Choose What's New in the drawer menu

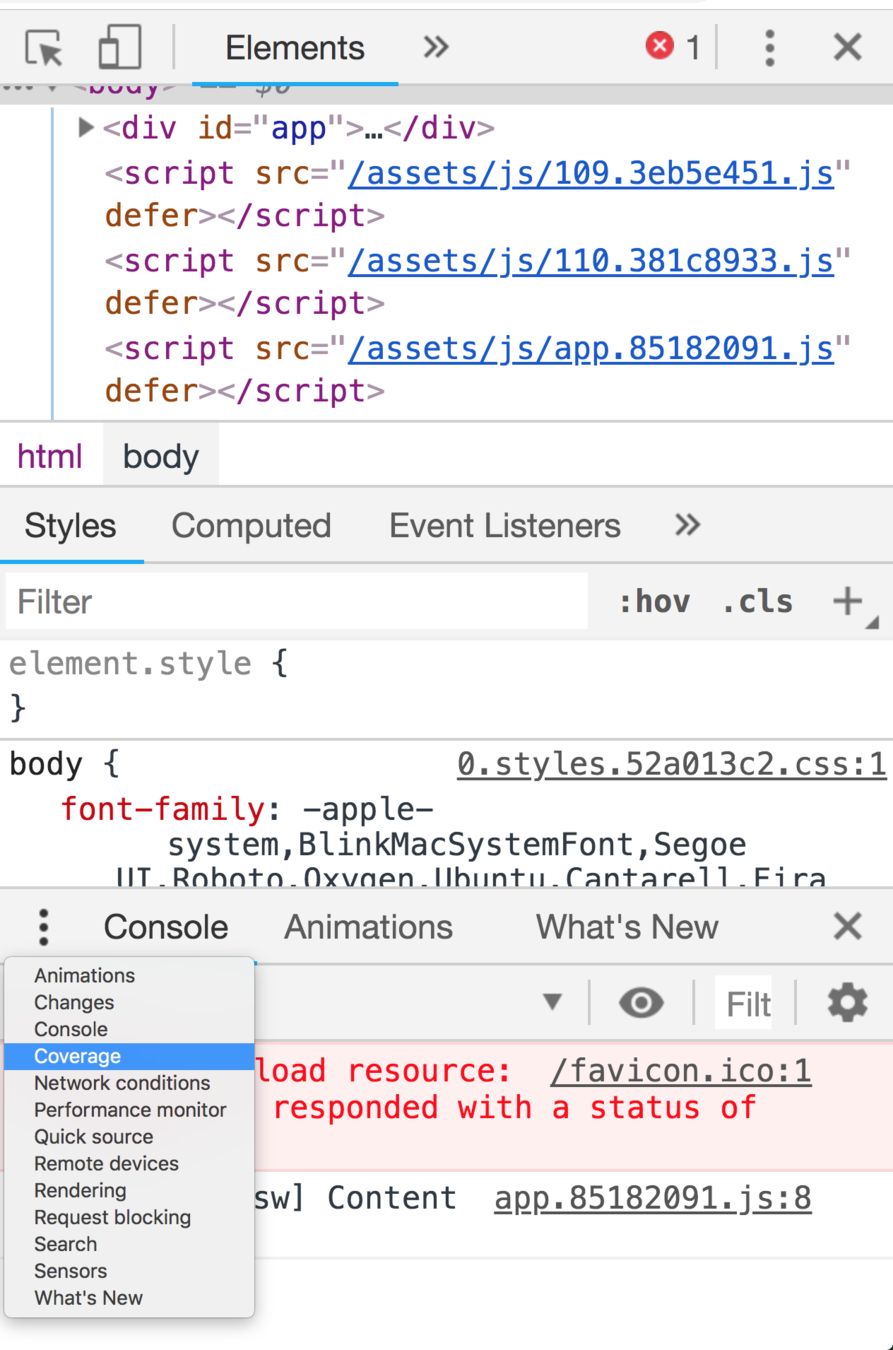(x=129, y=1298)
